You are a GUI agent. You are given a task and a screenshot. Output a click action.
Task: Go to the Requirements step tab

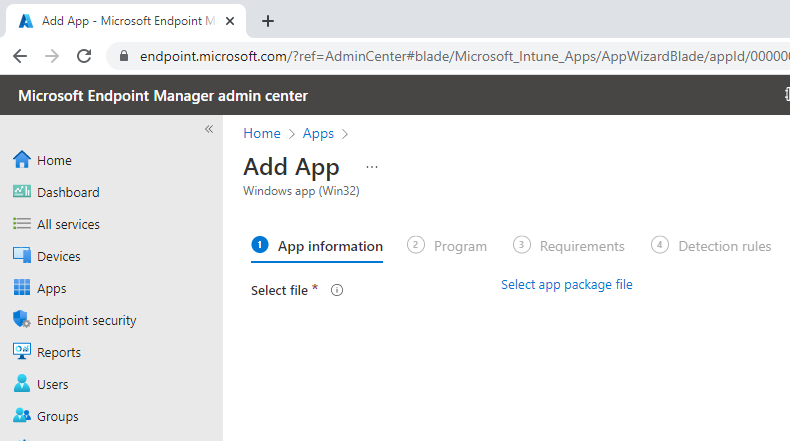pos(569,246)
